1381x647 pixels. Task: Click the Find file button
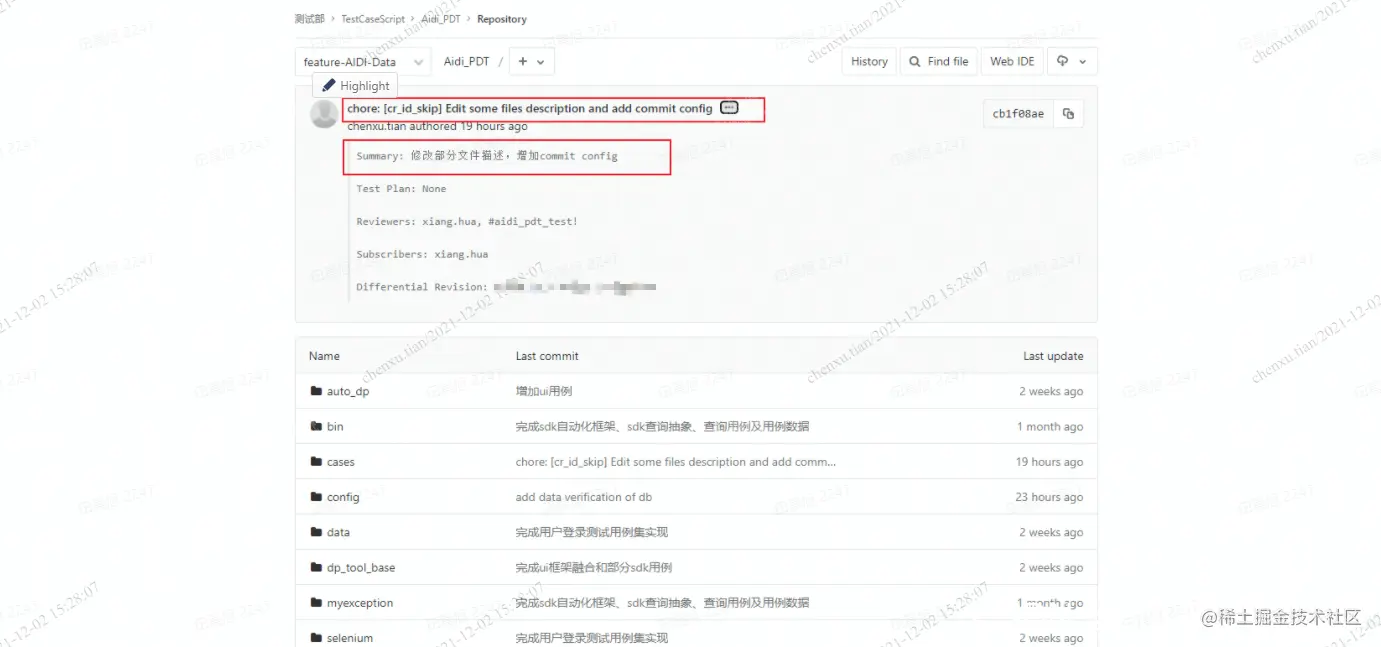pos(938,62)
